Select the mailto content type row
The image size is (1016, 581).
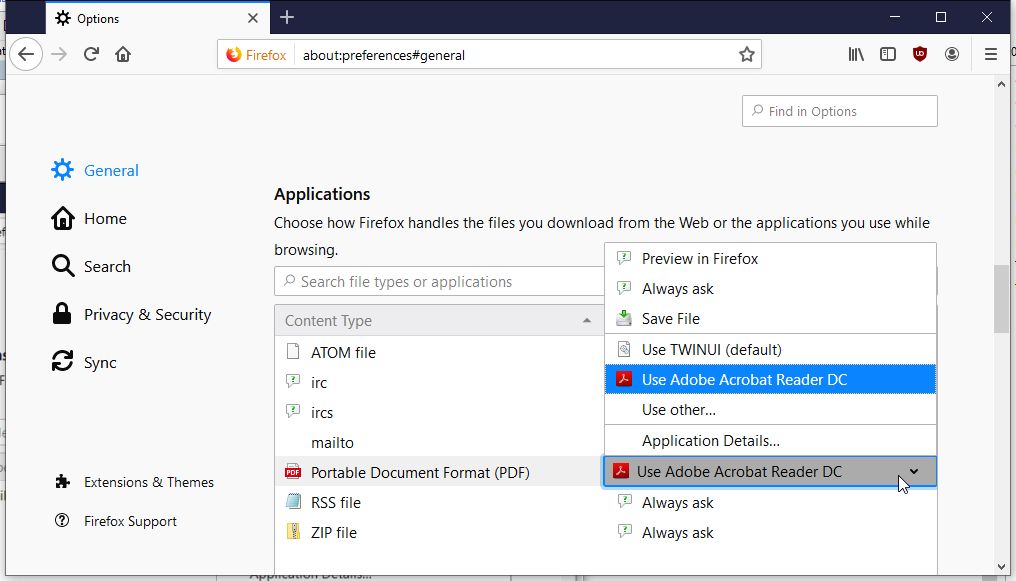coord(439,442)
